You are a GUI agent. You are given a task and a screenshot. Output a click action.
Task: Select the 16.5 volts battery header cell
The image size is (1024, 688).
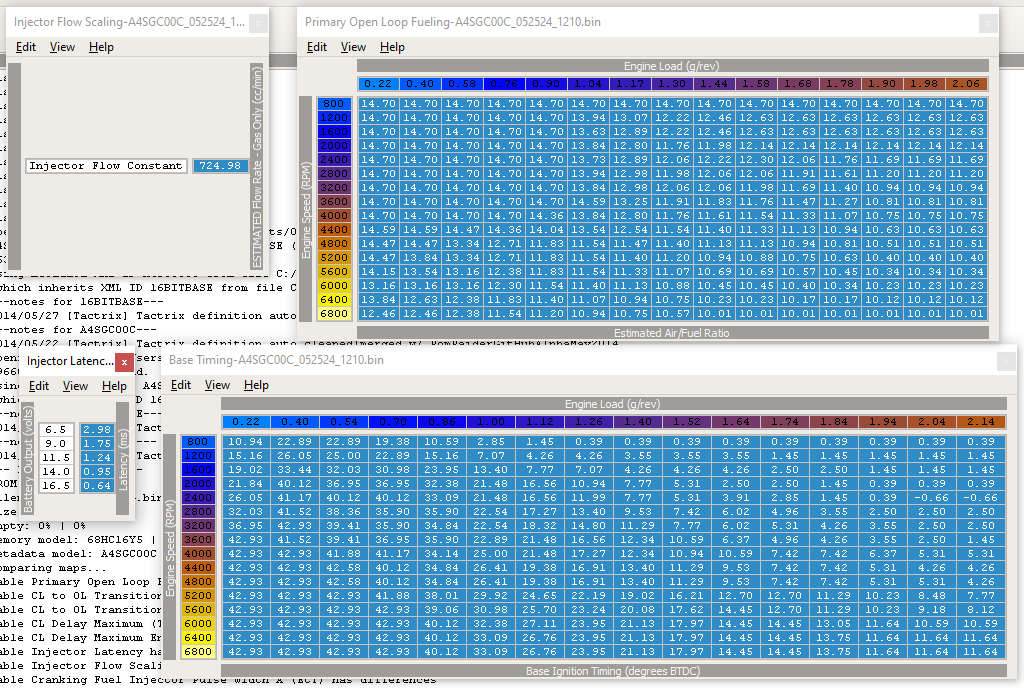coord(57,485)
